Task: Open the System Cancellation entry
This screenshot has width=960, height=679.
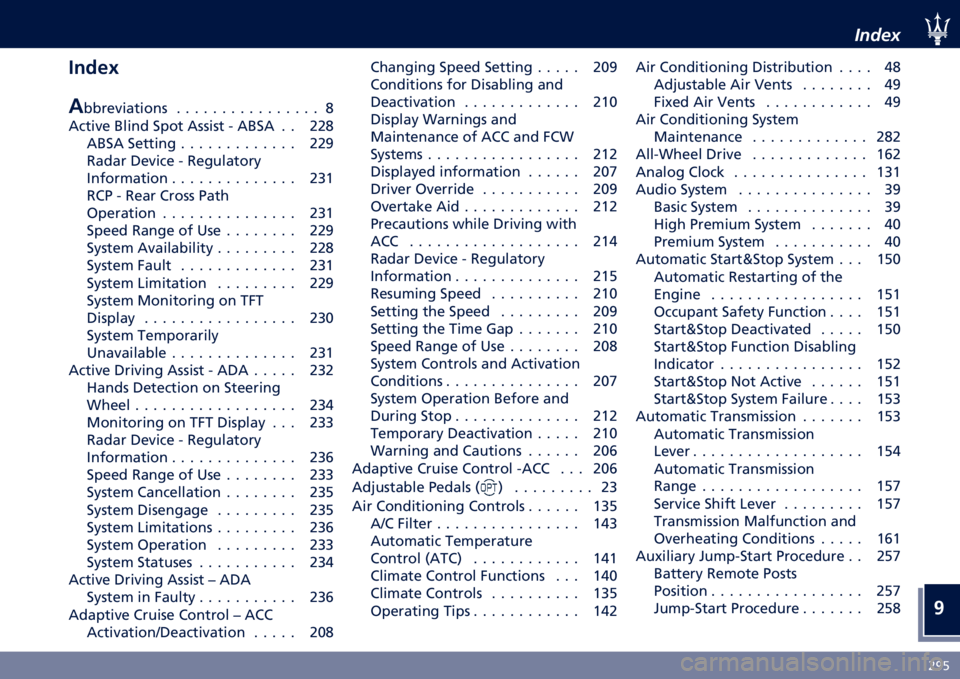Action: (x=210, y=492)
